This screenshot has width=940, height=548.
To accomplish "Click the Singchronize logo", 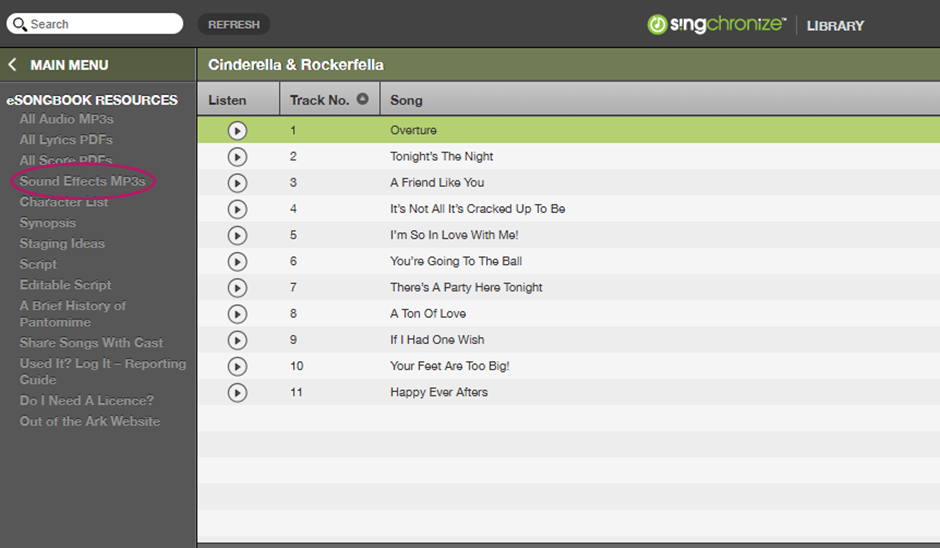I will point(716,25).
